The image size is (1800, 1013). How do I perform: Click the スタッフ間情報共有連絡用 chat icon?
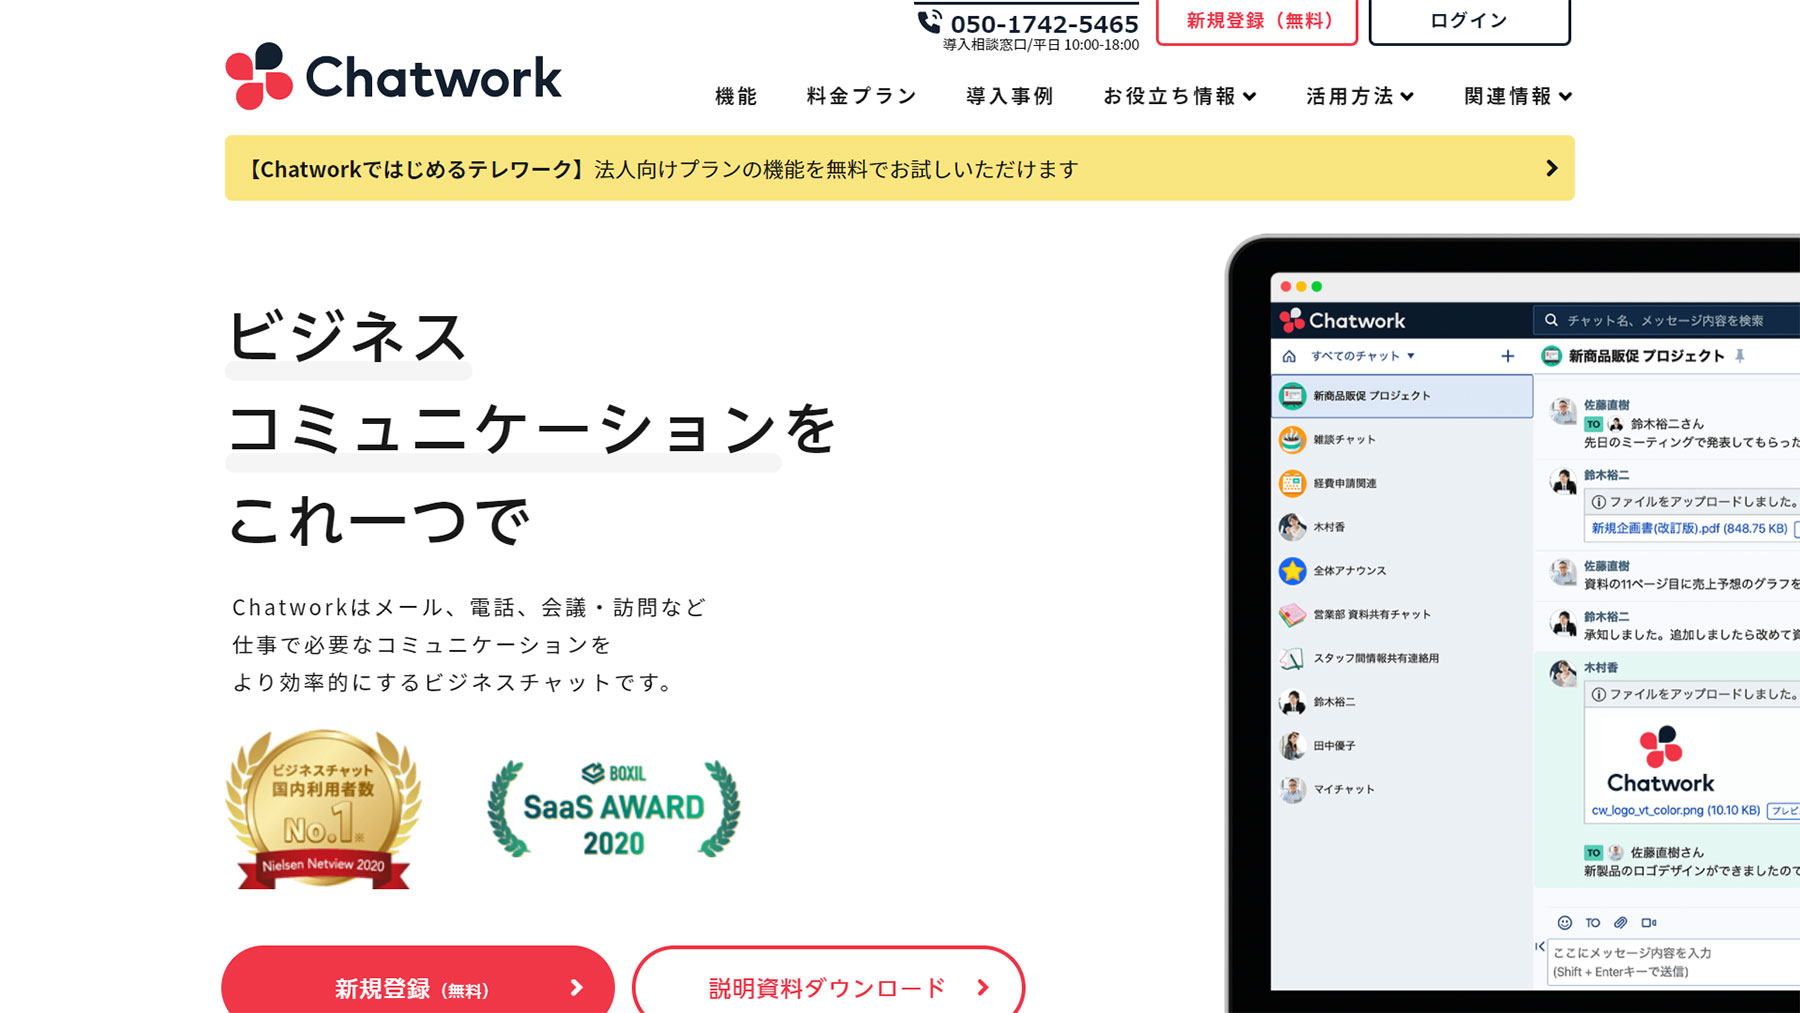1292,658
